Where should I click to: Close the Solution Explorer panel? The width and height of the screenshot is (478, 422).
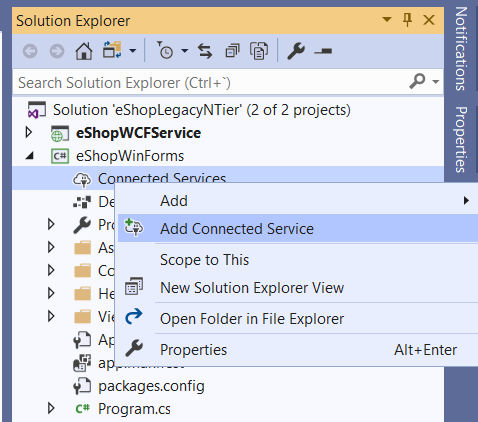429,20
